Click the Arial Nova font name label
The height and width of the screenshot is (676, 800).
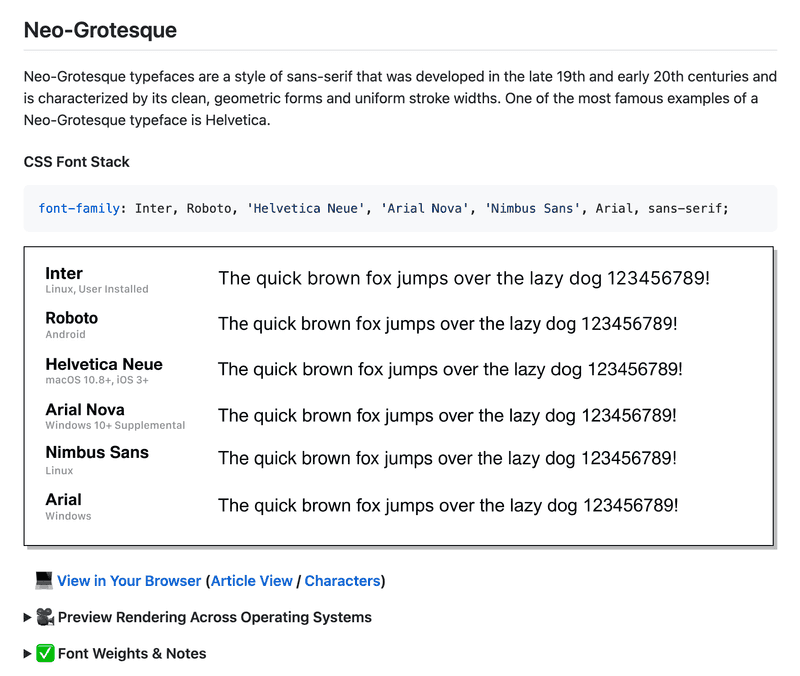tap(85, 409)
